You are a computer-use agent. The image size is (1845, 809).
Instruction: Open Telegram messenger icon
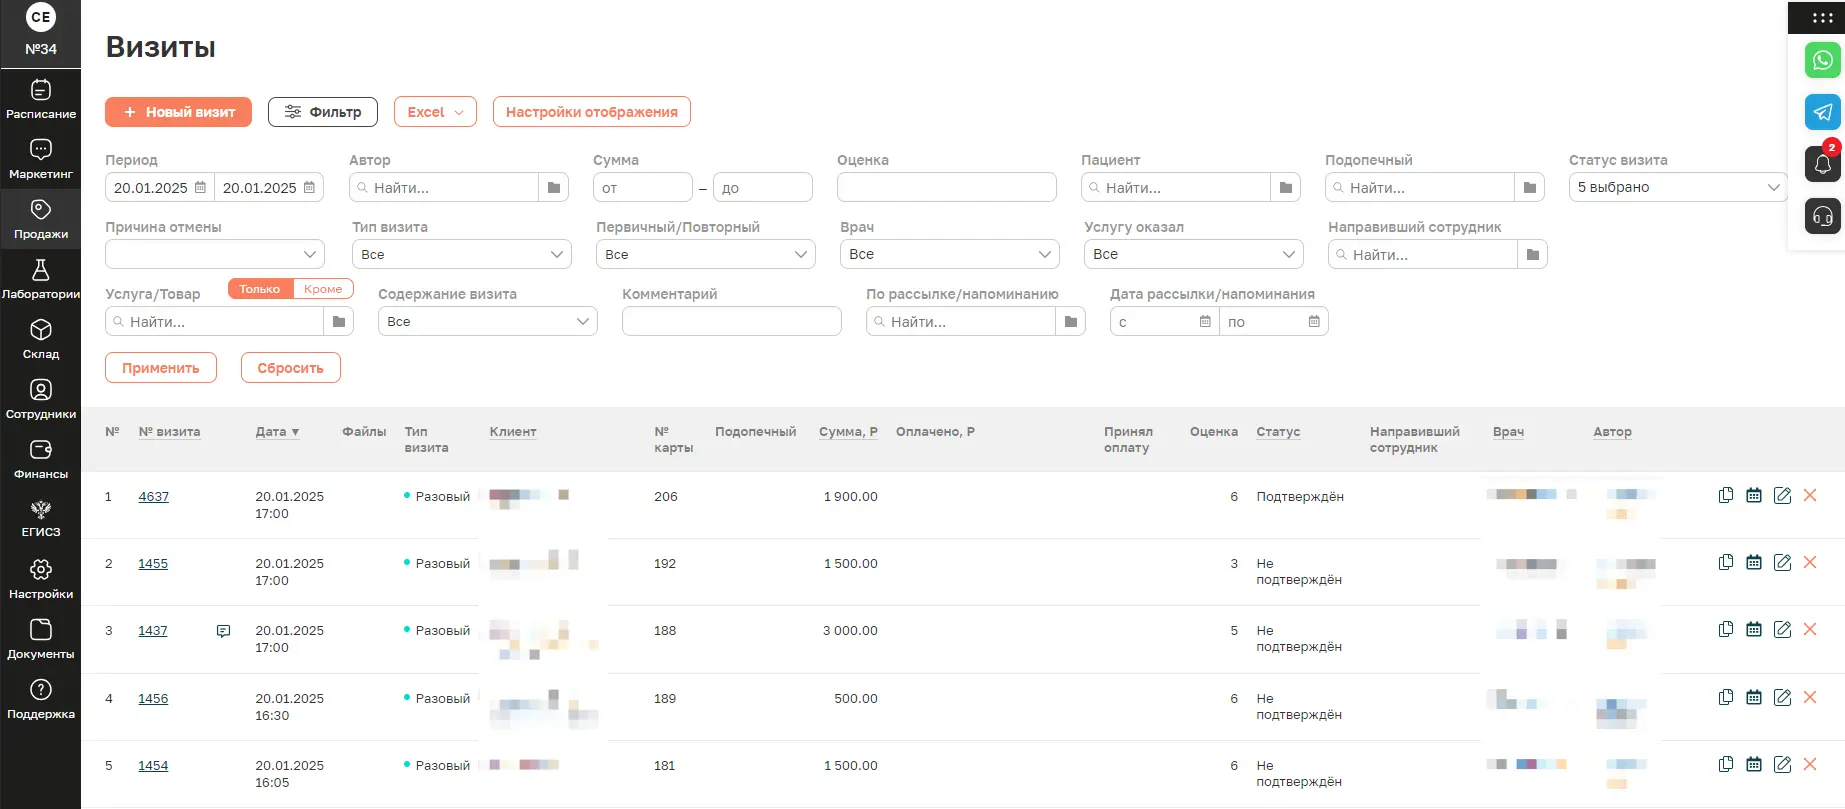pos(1822,112)
